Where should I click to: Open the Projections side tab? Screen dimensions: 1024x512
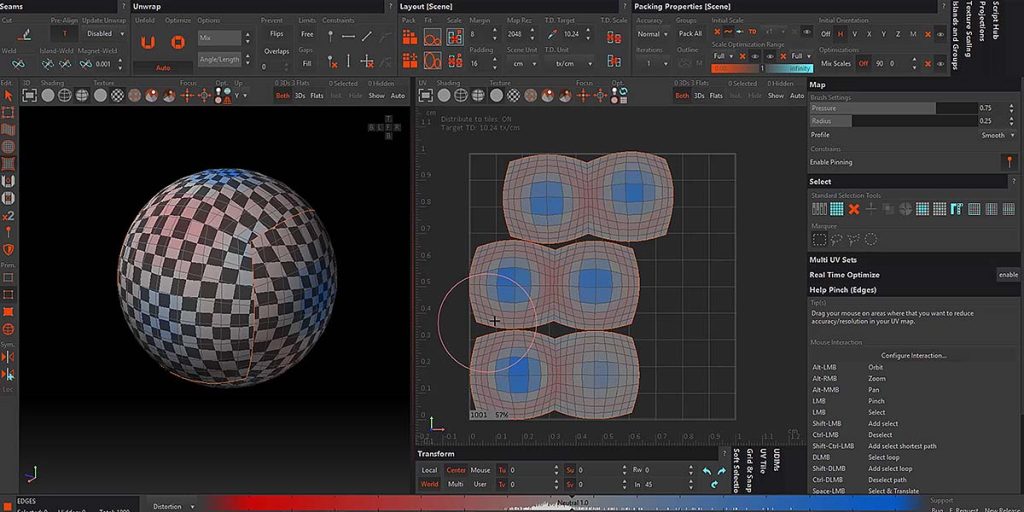[982, 20]
